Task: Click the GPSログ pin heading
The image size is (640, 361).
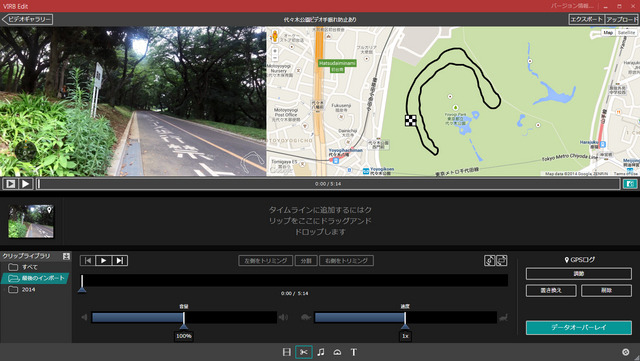Action: (579, 260)
